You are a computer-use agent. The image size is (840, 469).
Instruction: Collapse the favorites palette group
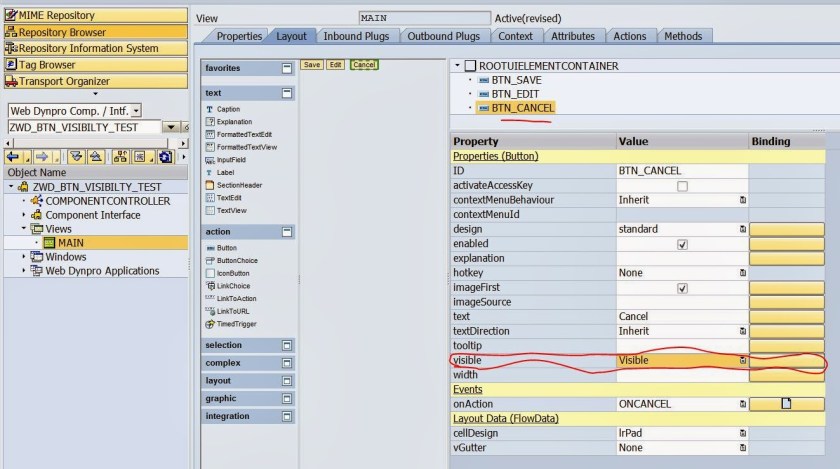(287, 68)
